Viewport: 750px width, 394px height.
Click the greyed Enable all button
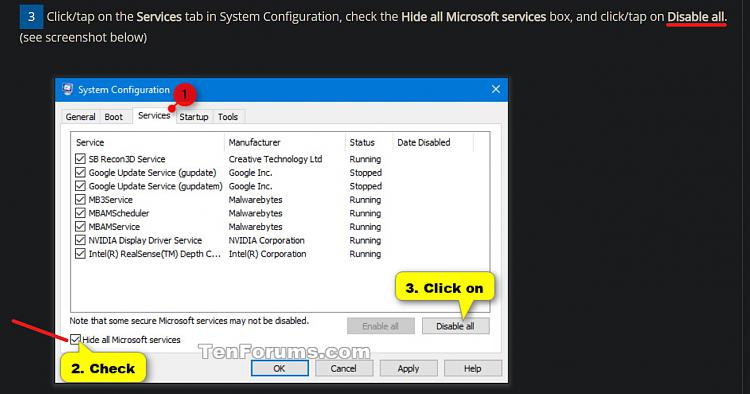pos(380,326)
